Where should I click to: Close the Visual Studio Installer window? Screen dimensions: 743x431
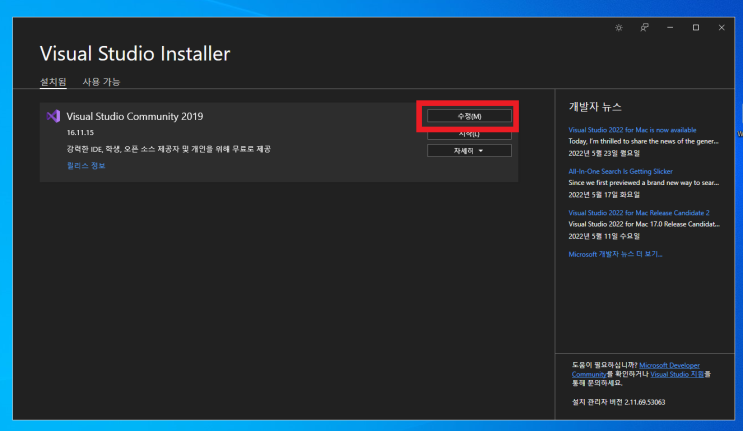tap(721, 28)
